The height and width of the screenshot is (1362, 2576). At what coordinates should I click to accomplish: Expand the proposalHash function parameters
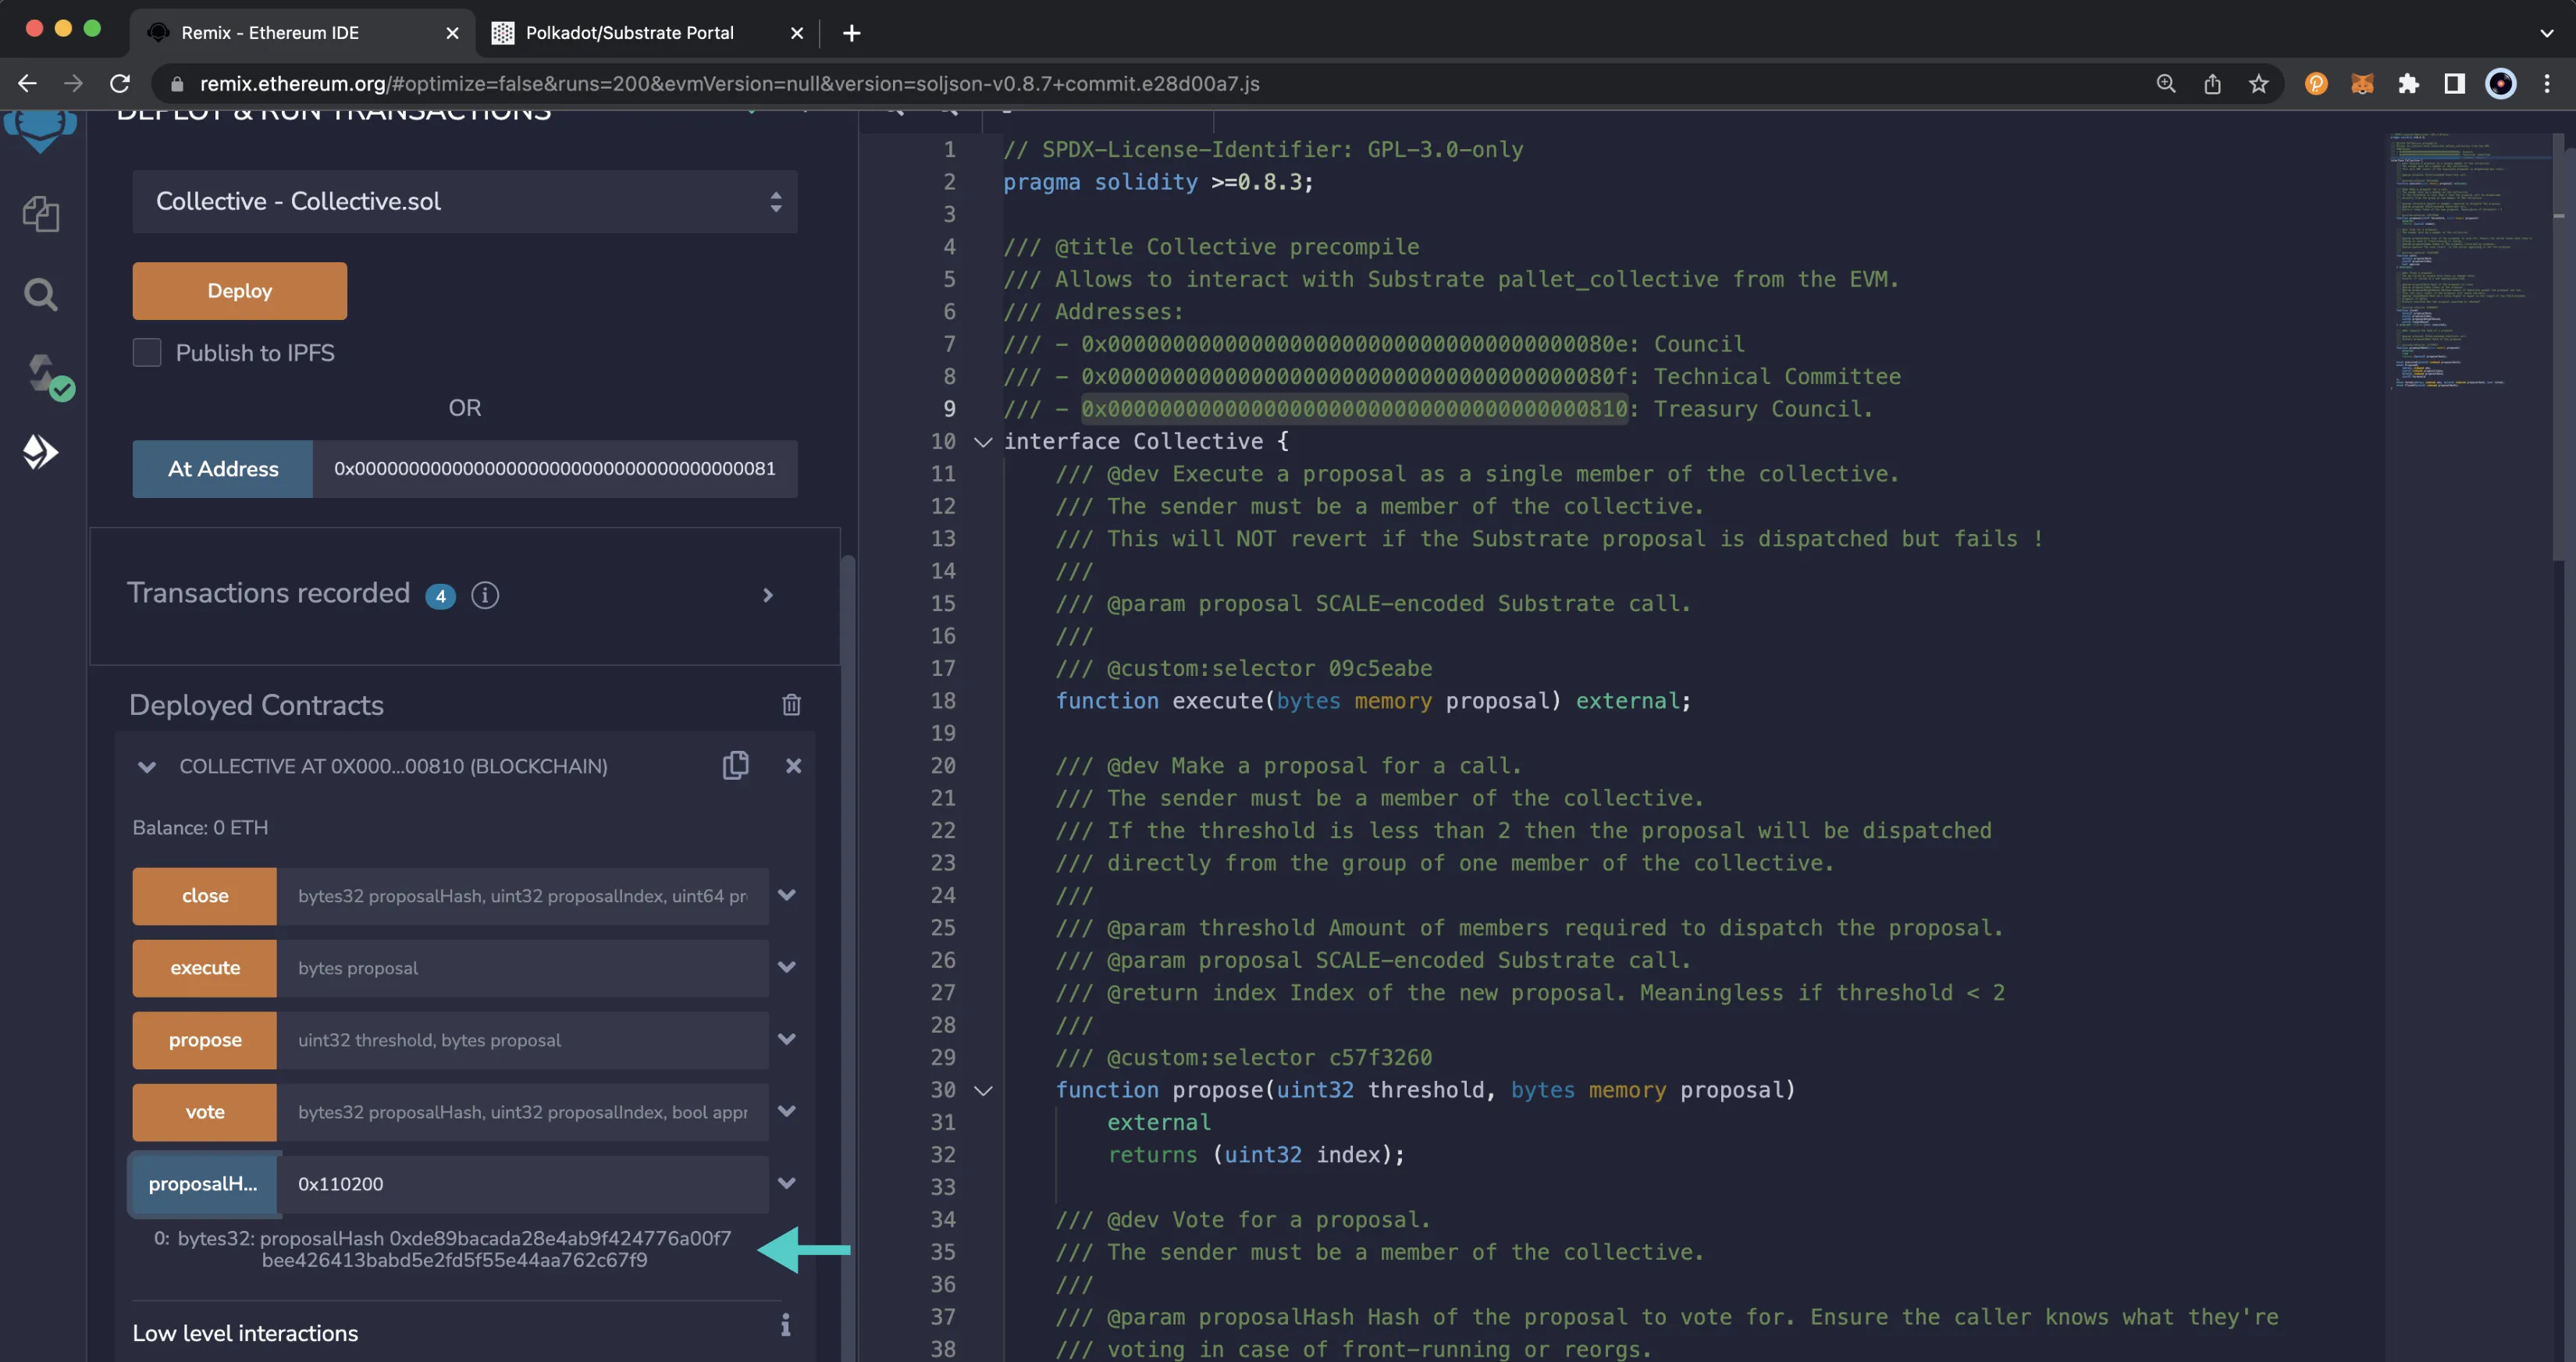click(787, 1183)
